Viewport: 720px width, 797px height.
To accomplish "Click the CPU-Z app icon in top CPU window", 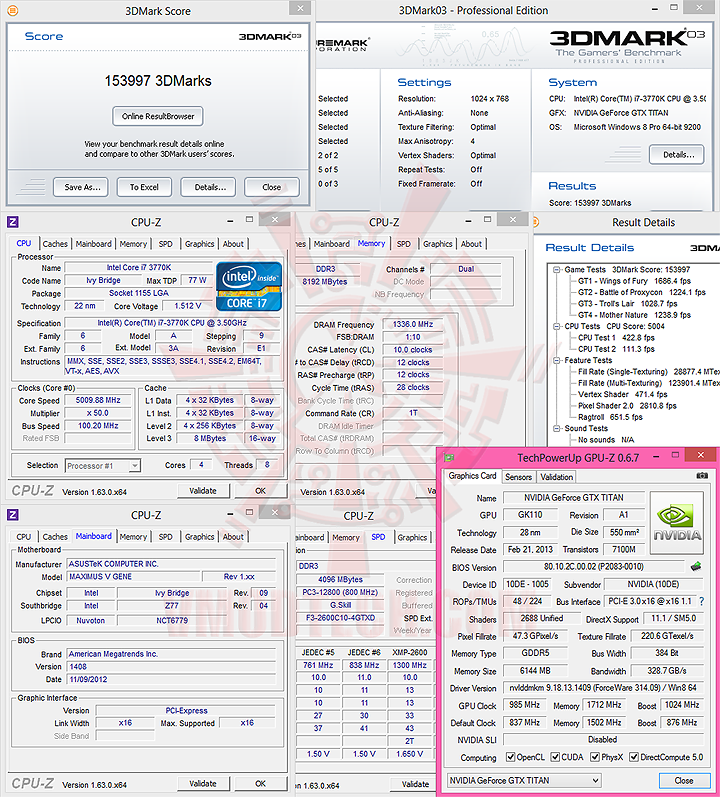I will (x=13, y=222).
